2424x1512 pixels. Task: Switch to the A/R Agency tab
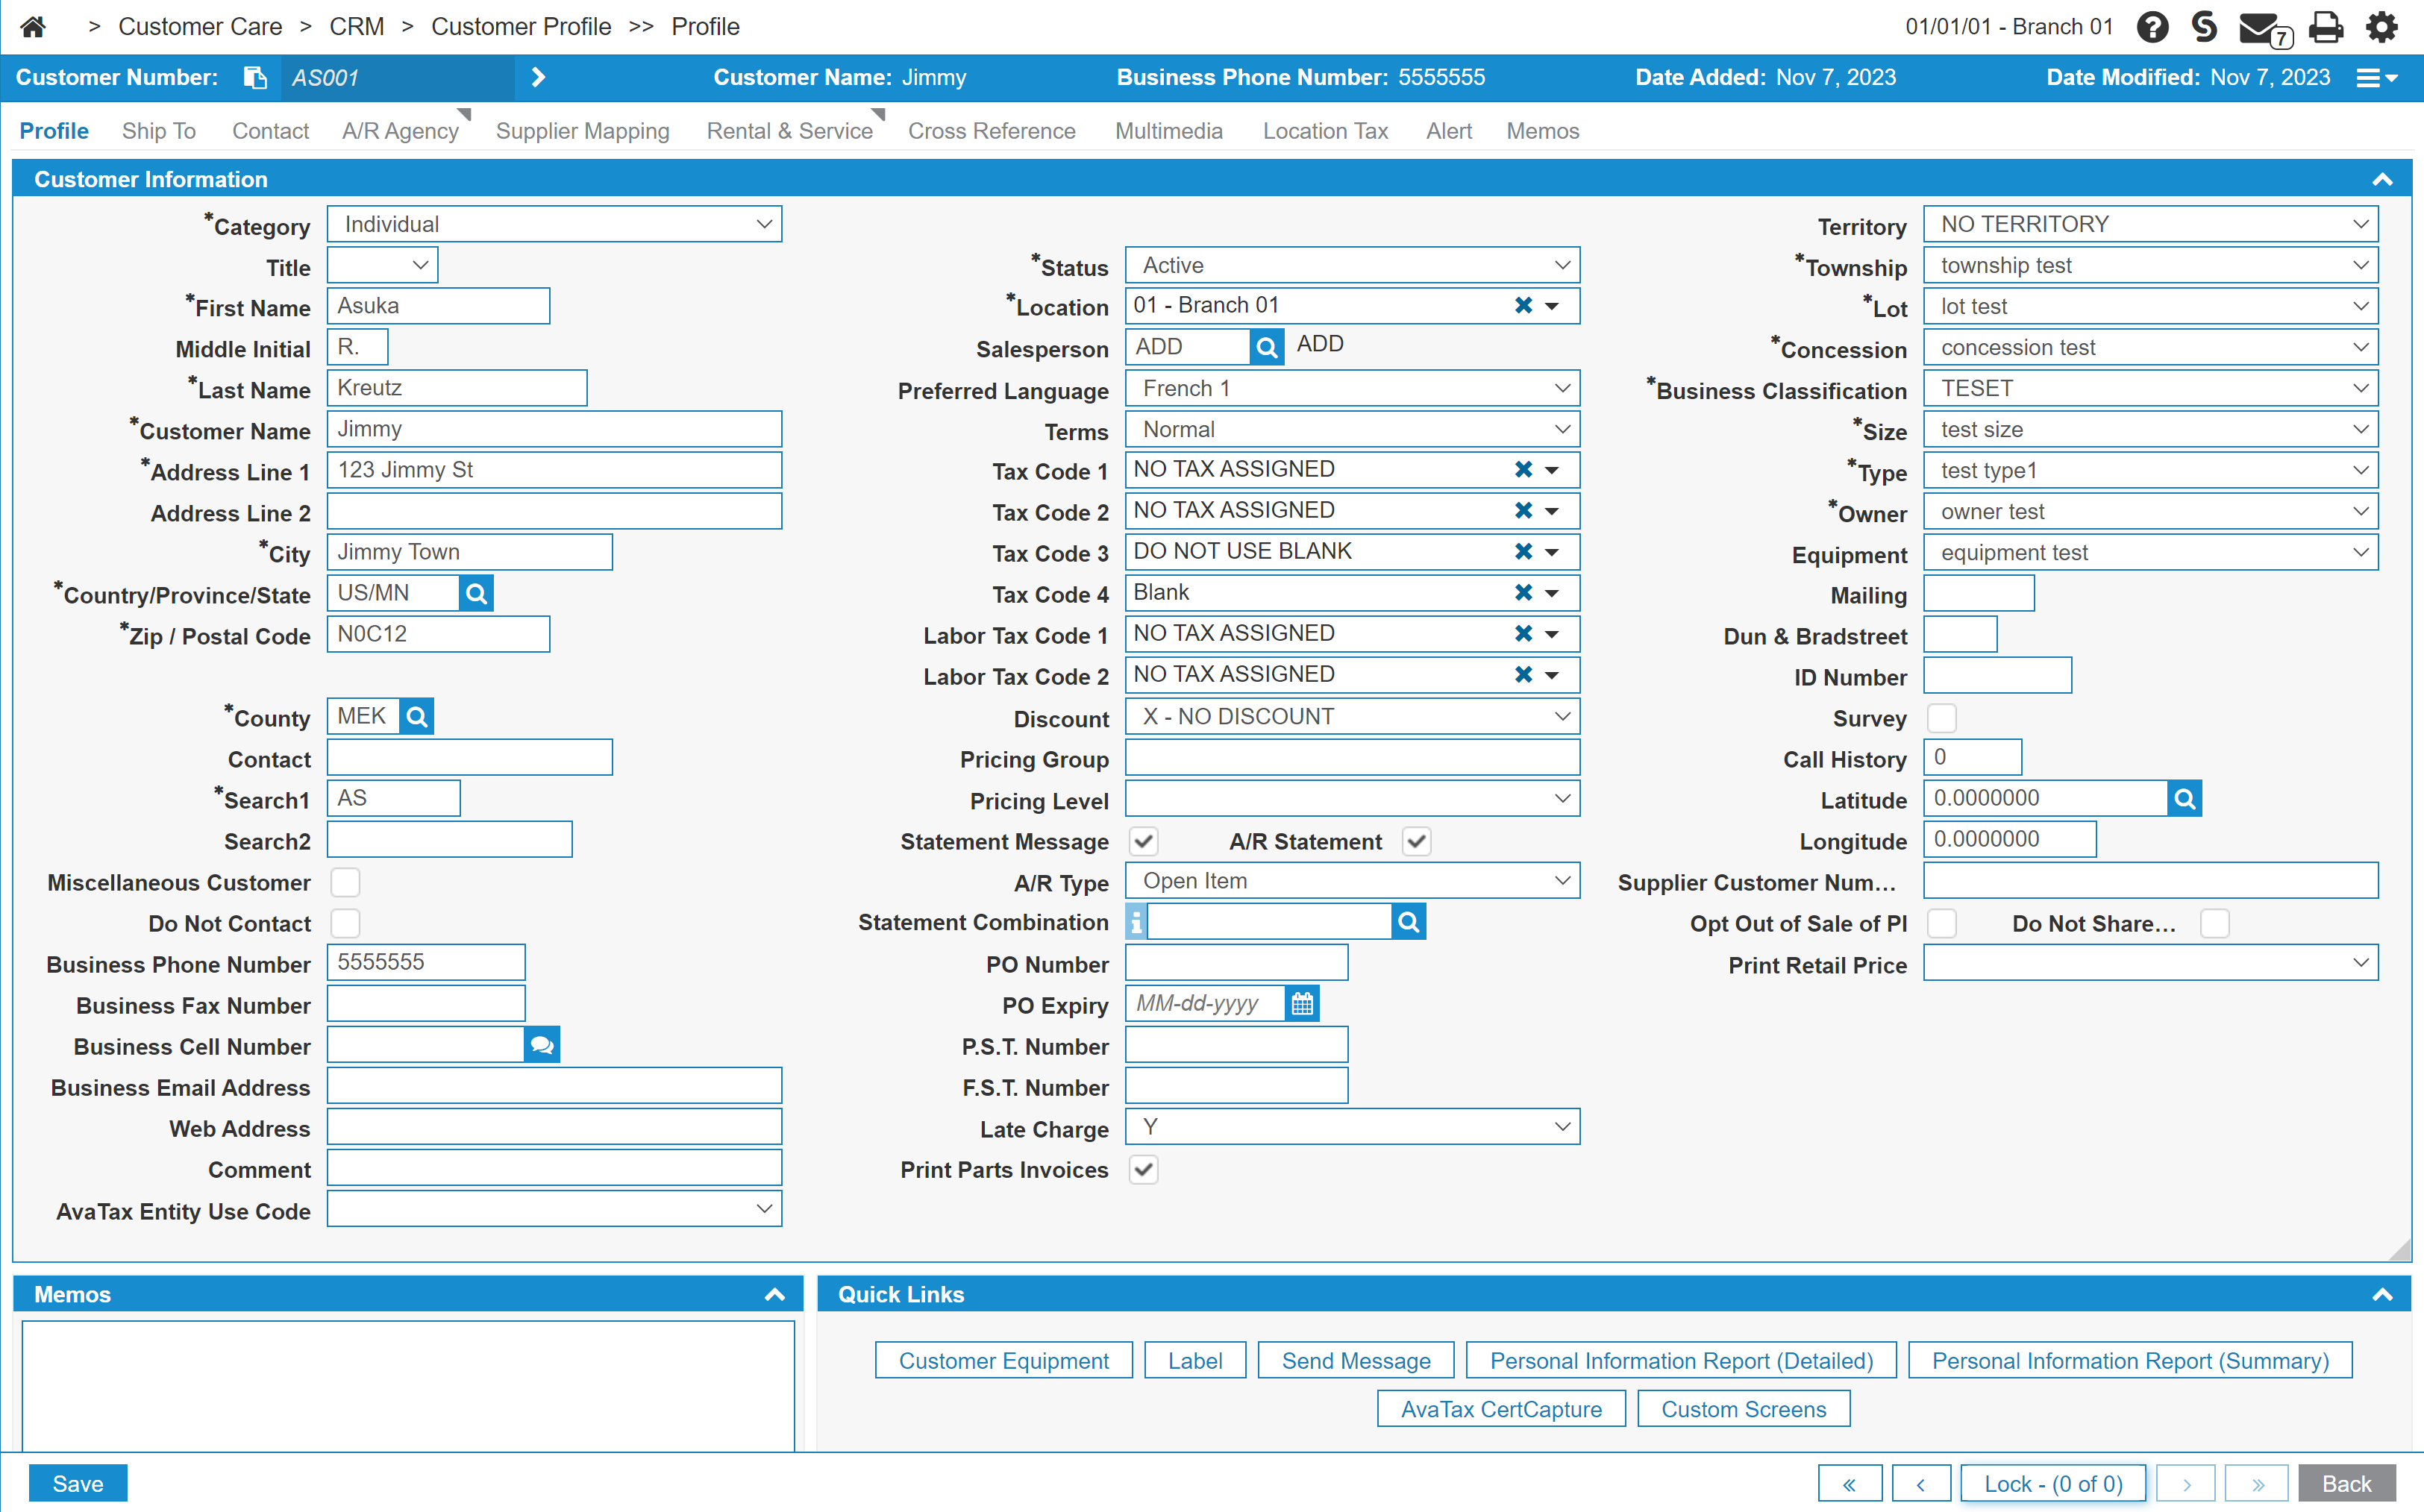(x=401, y=131)
